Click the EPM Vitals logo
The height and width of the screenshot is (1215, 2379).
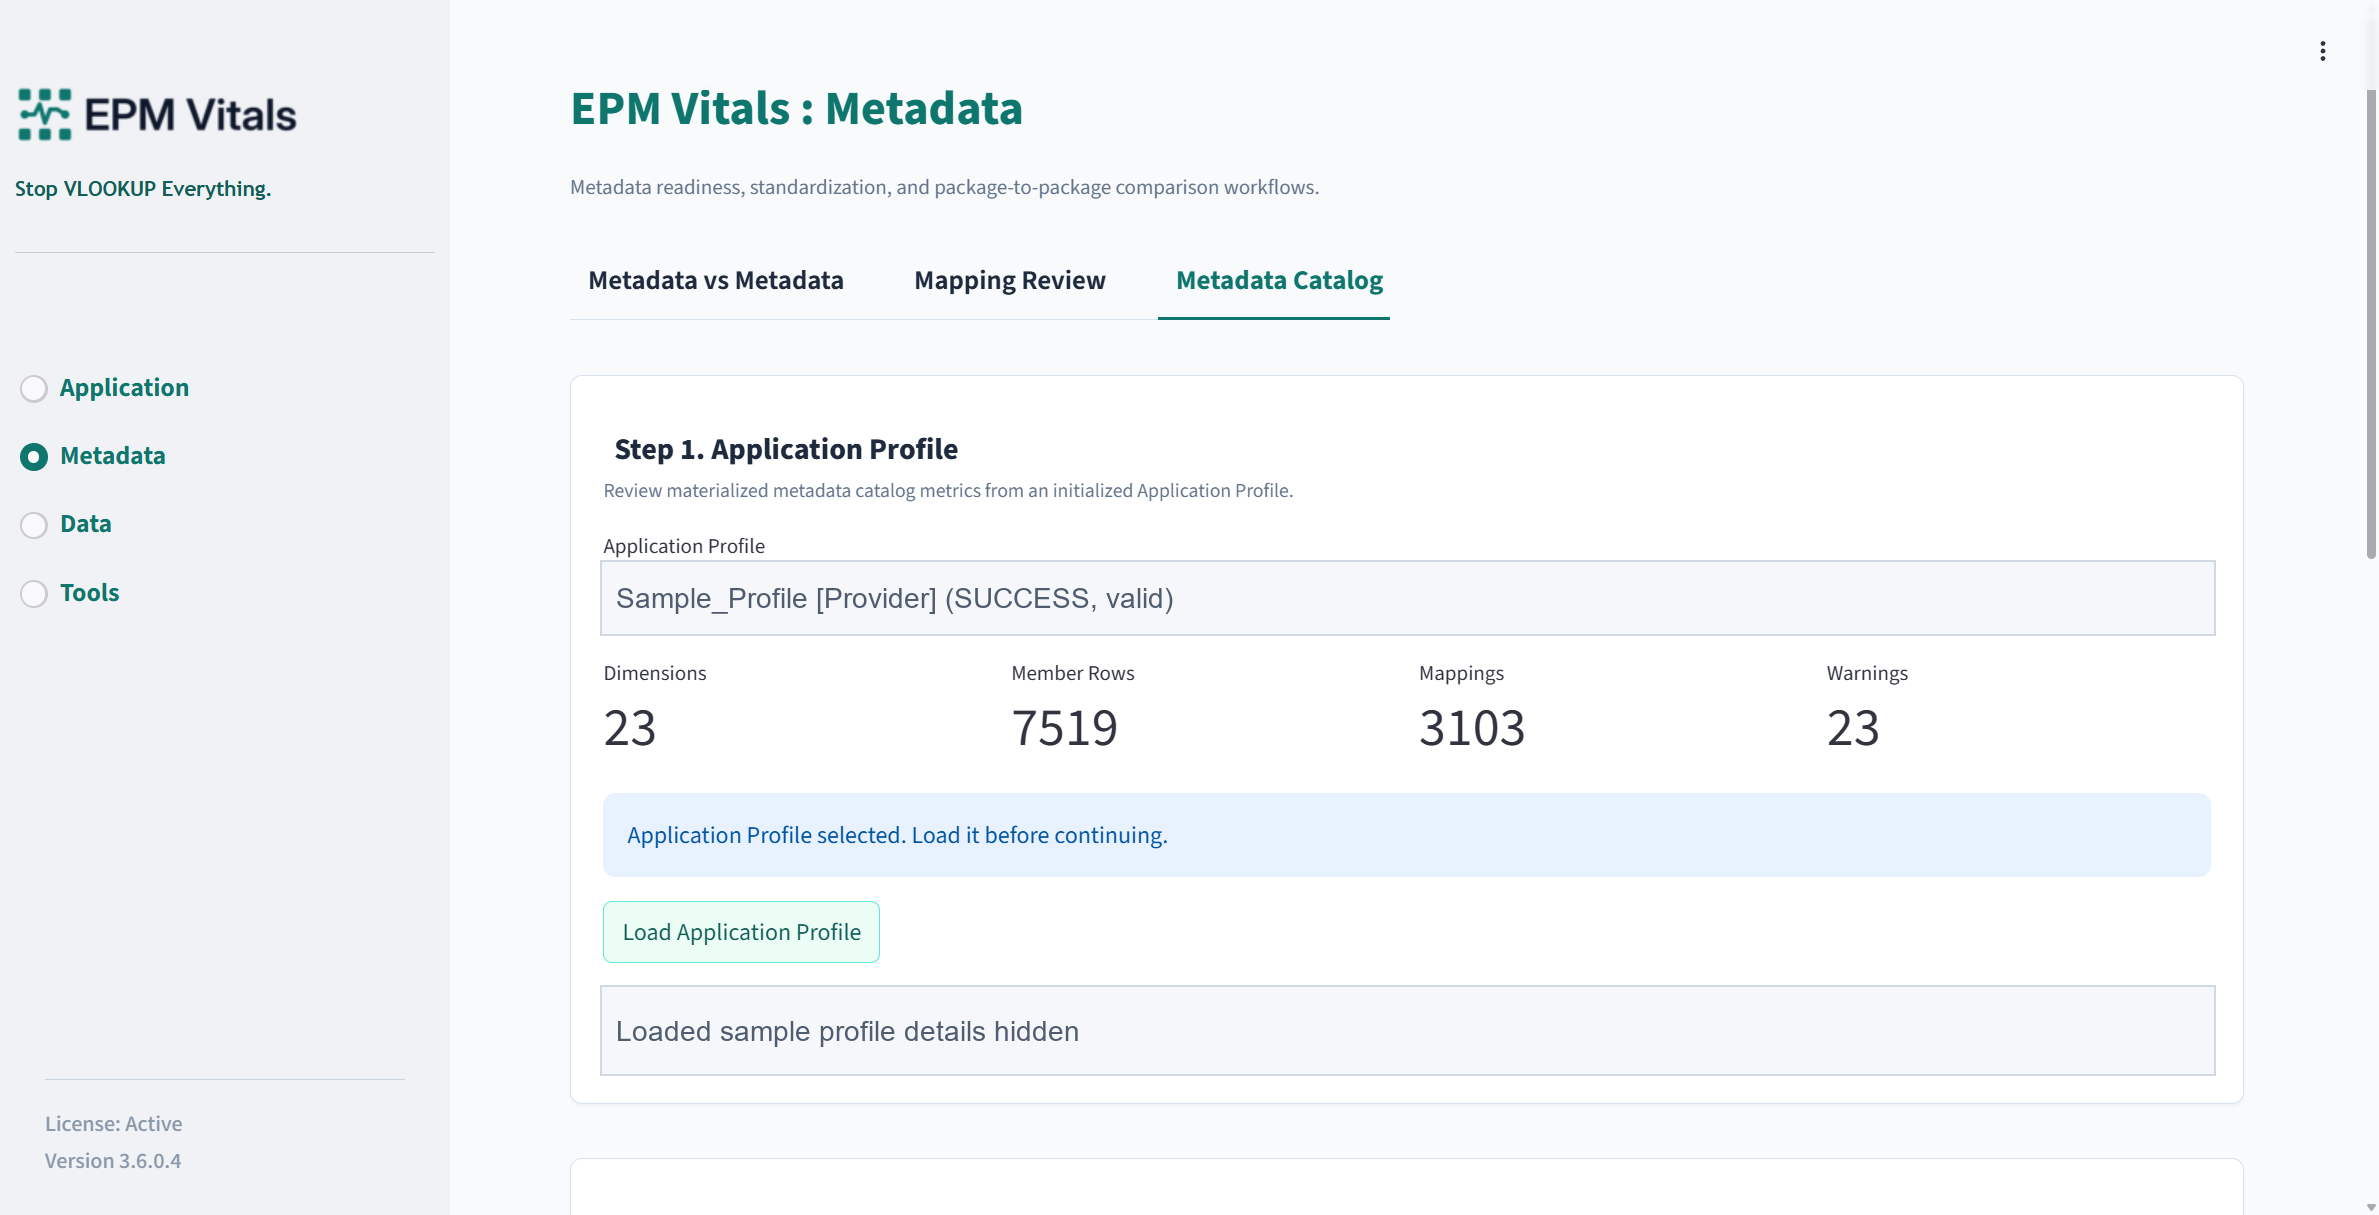pyautogui.click(x=157, y=114)
